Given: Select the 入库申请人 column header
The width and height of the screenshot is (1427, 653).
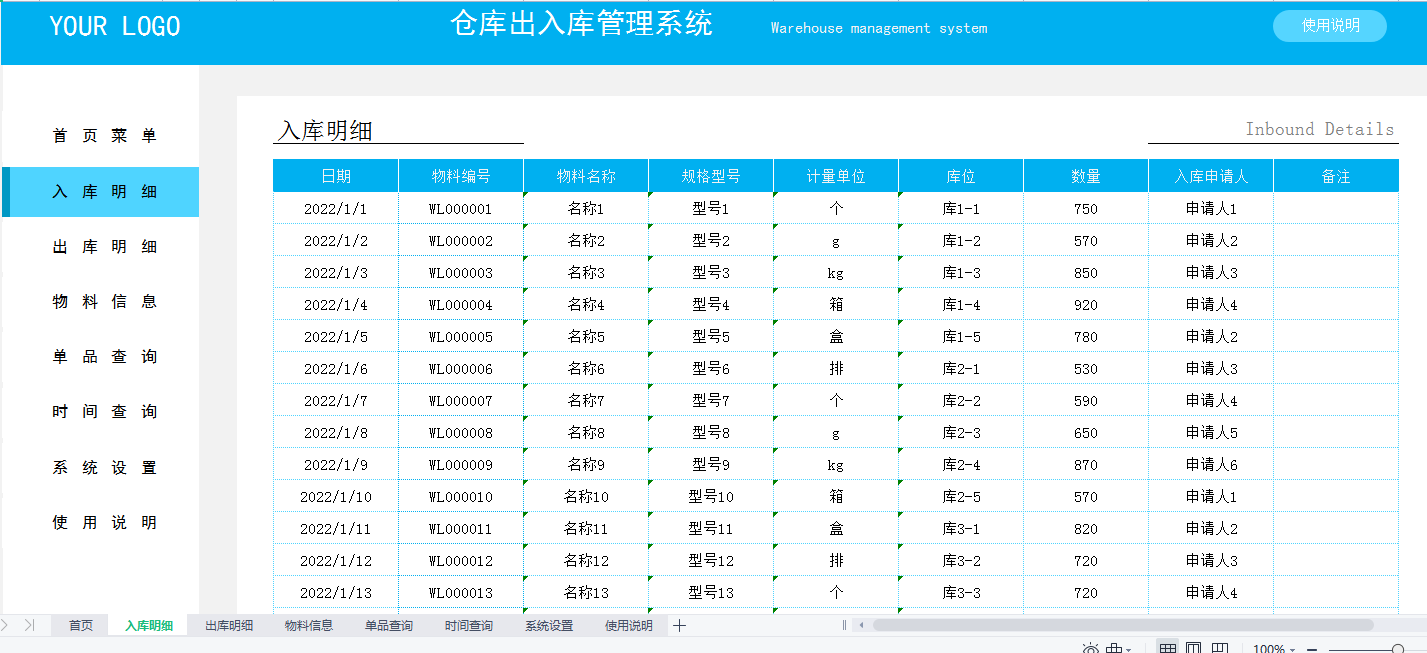Looking at the screenshot, I should coord(1211,176).
